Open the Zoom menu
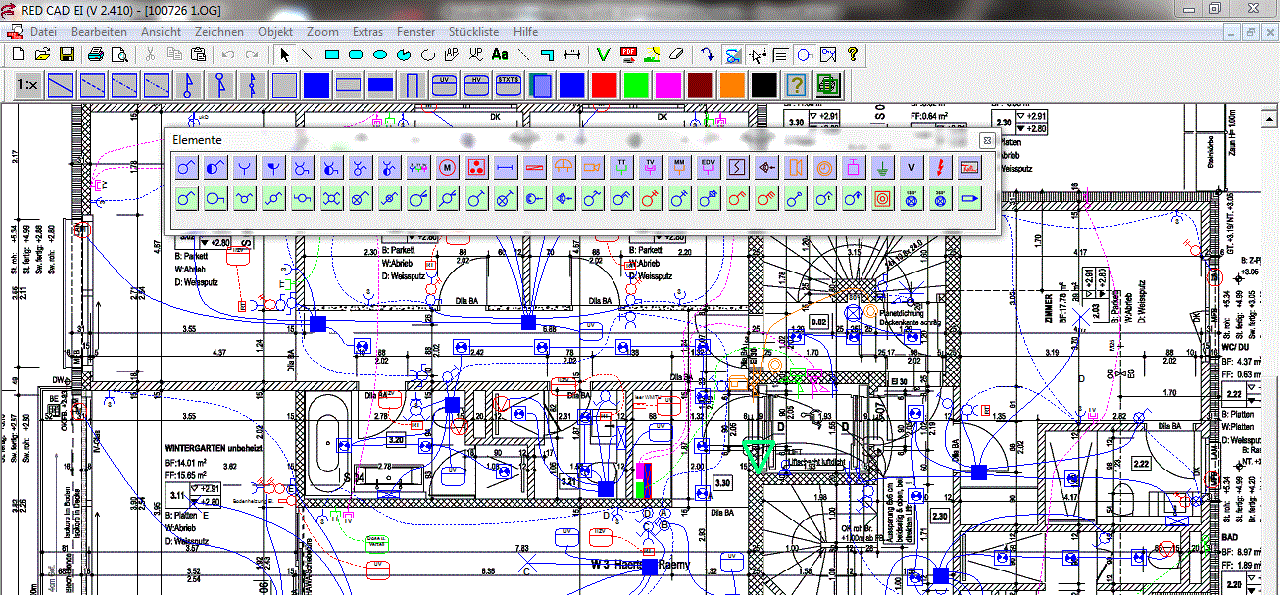 click(323, 32)
